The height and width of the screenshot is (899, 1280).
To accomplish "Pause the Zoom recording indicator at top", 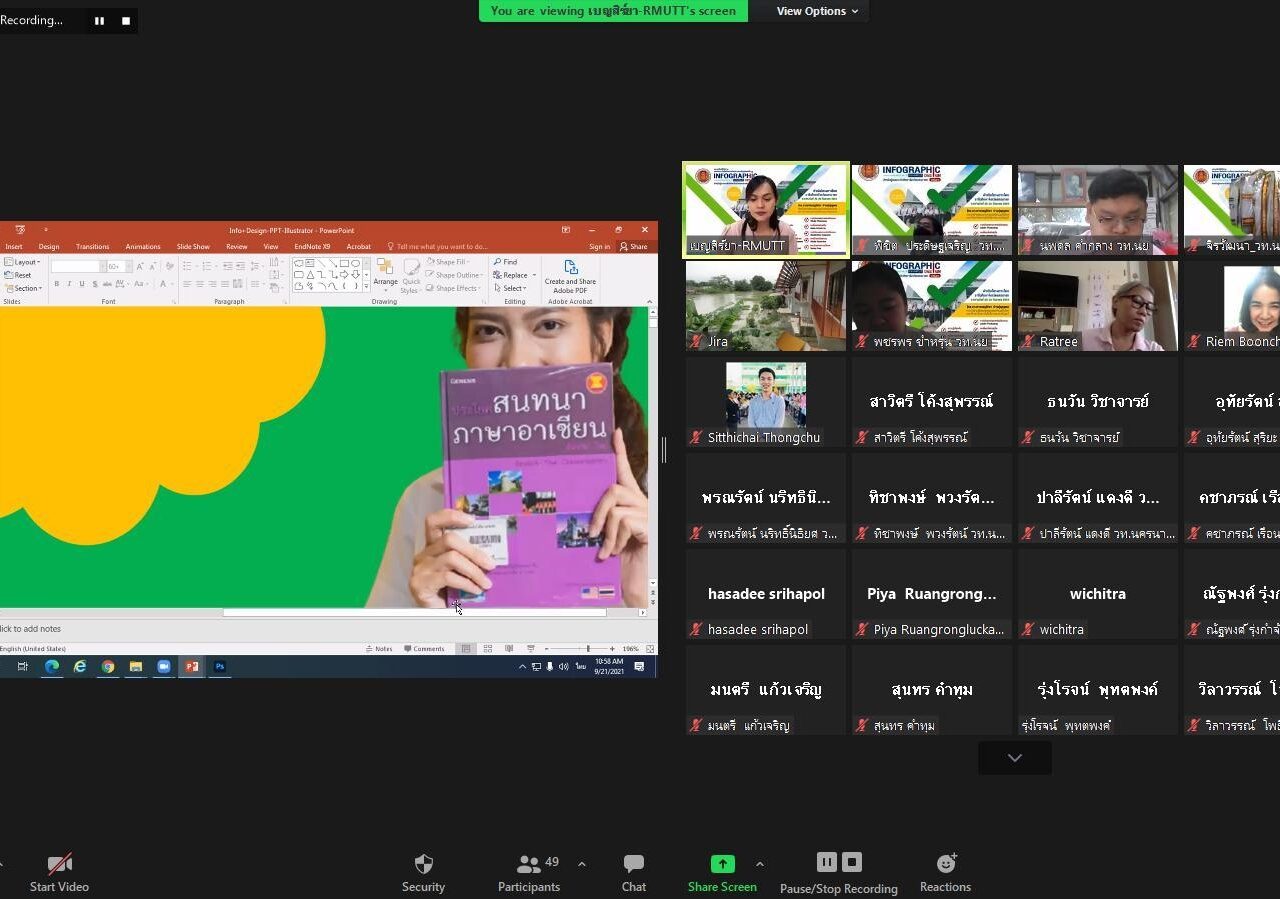I will (x=99, y=20).
